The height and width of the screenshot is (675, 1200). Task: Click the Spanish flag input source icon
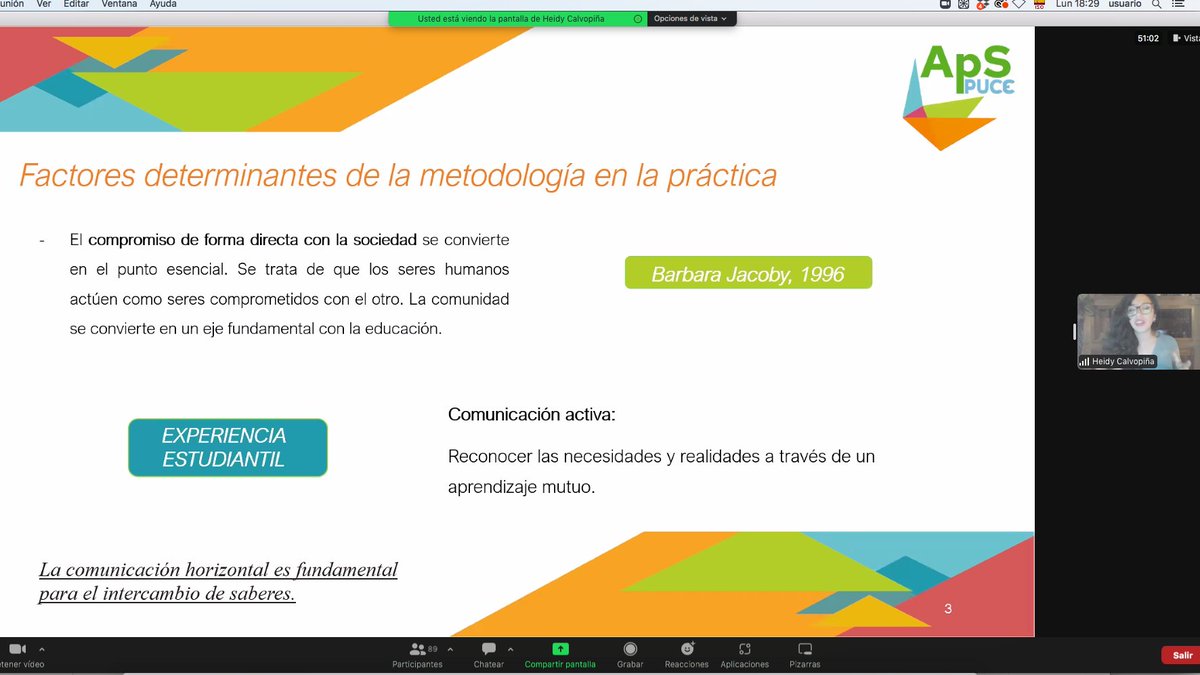[x=1039, y=4]
